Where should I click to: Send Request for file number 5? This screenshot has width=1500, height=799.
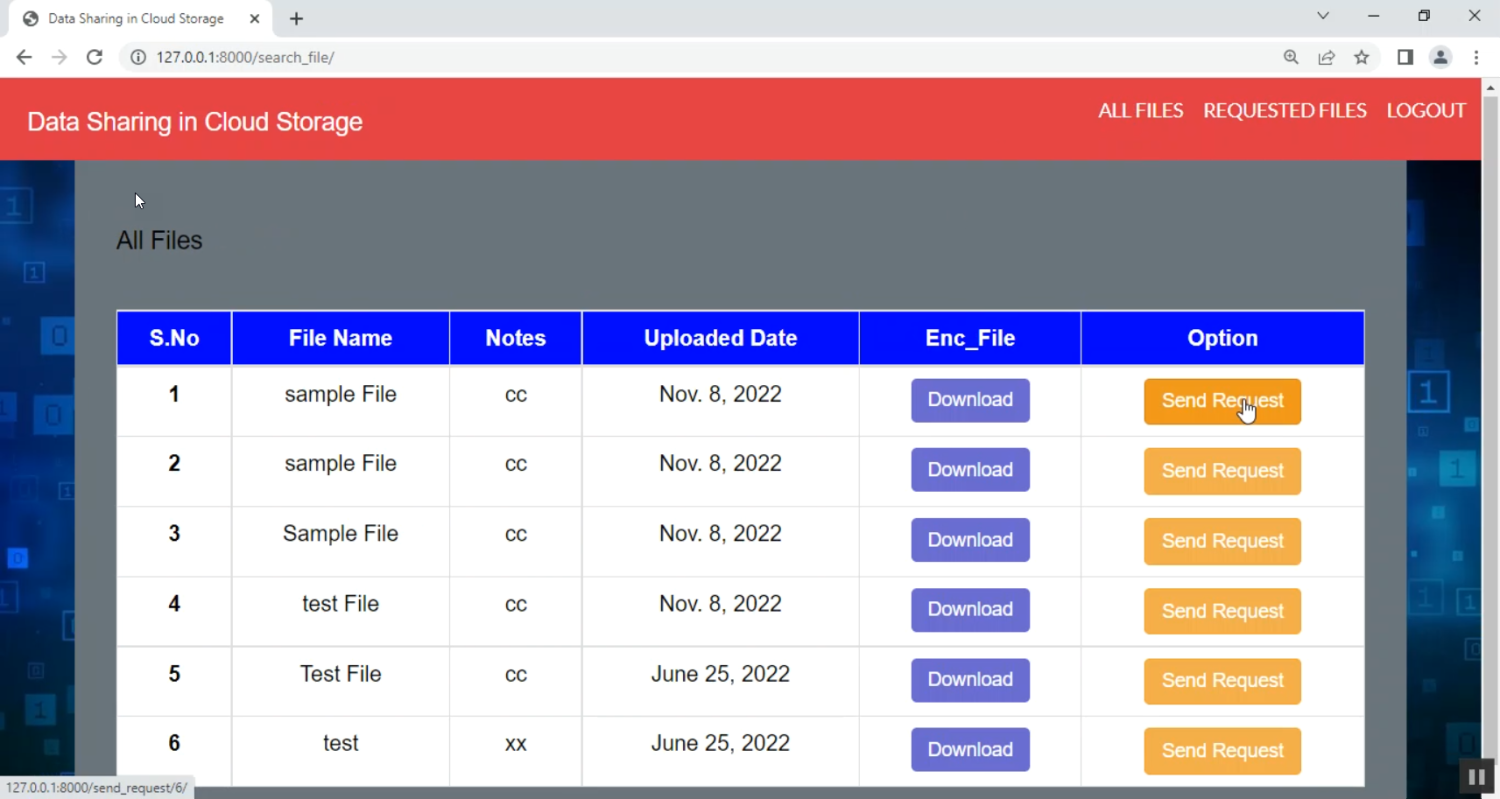coord(1222,681)
